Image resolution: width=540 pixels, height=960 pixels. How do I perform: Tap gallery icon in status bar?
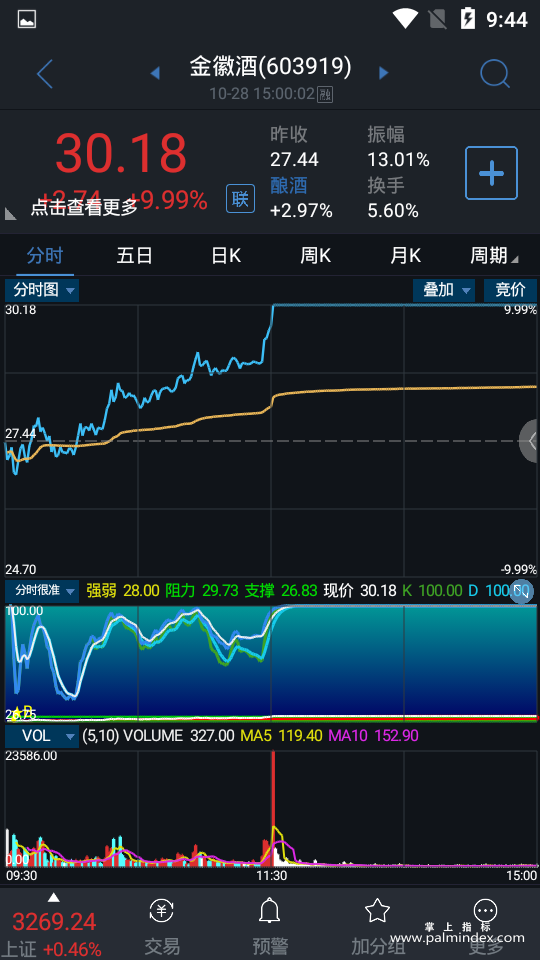[x=27, y=20]
